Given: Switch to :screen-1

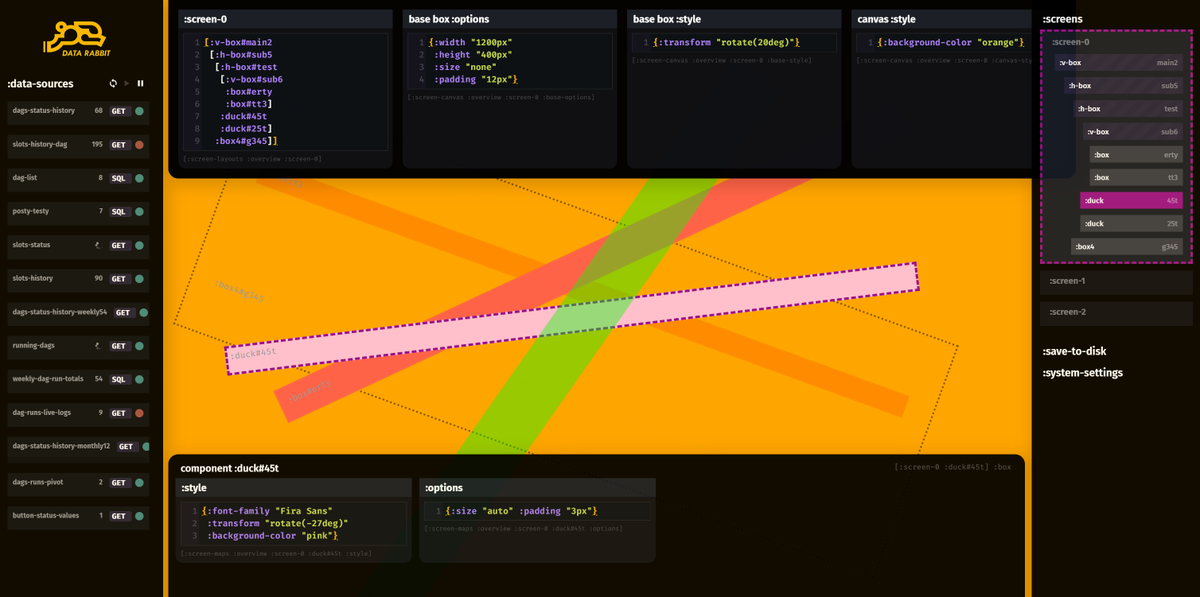Looking at the screenshot, I should (x=1116, y=281).
